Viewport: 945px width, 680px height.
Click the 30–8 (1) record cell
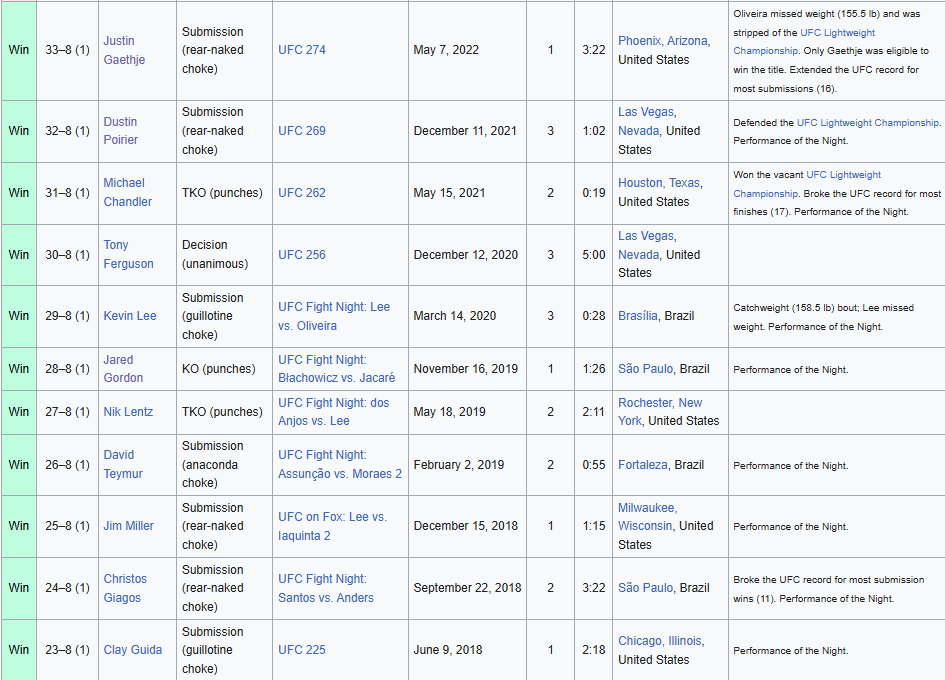click(68, 255)
